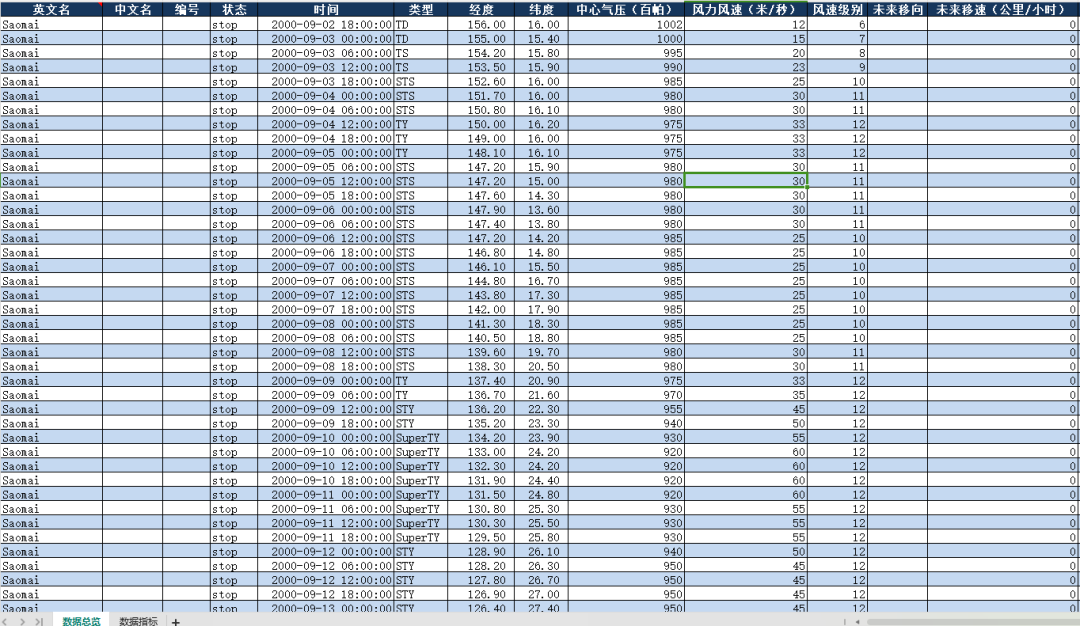This screenshot has height=626, width=1080.
Task: Select the 风力风速（米/秒） header cell
Action: [x=746, y=10]
